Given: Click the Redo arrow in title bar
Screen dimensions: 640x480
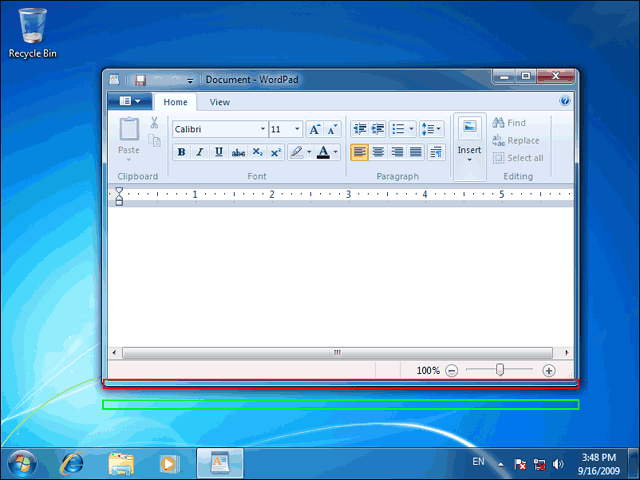Looking at the screenshot, I should (x=176, y=79).
